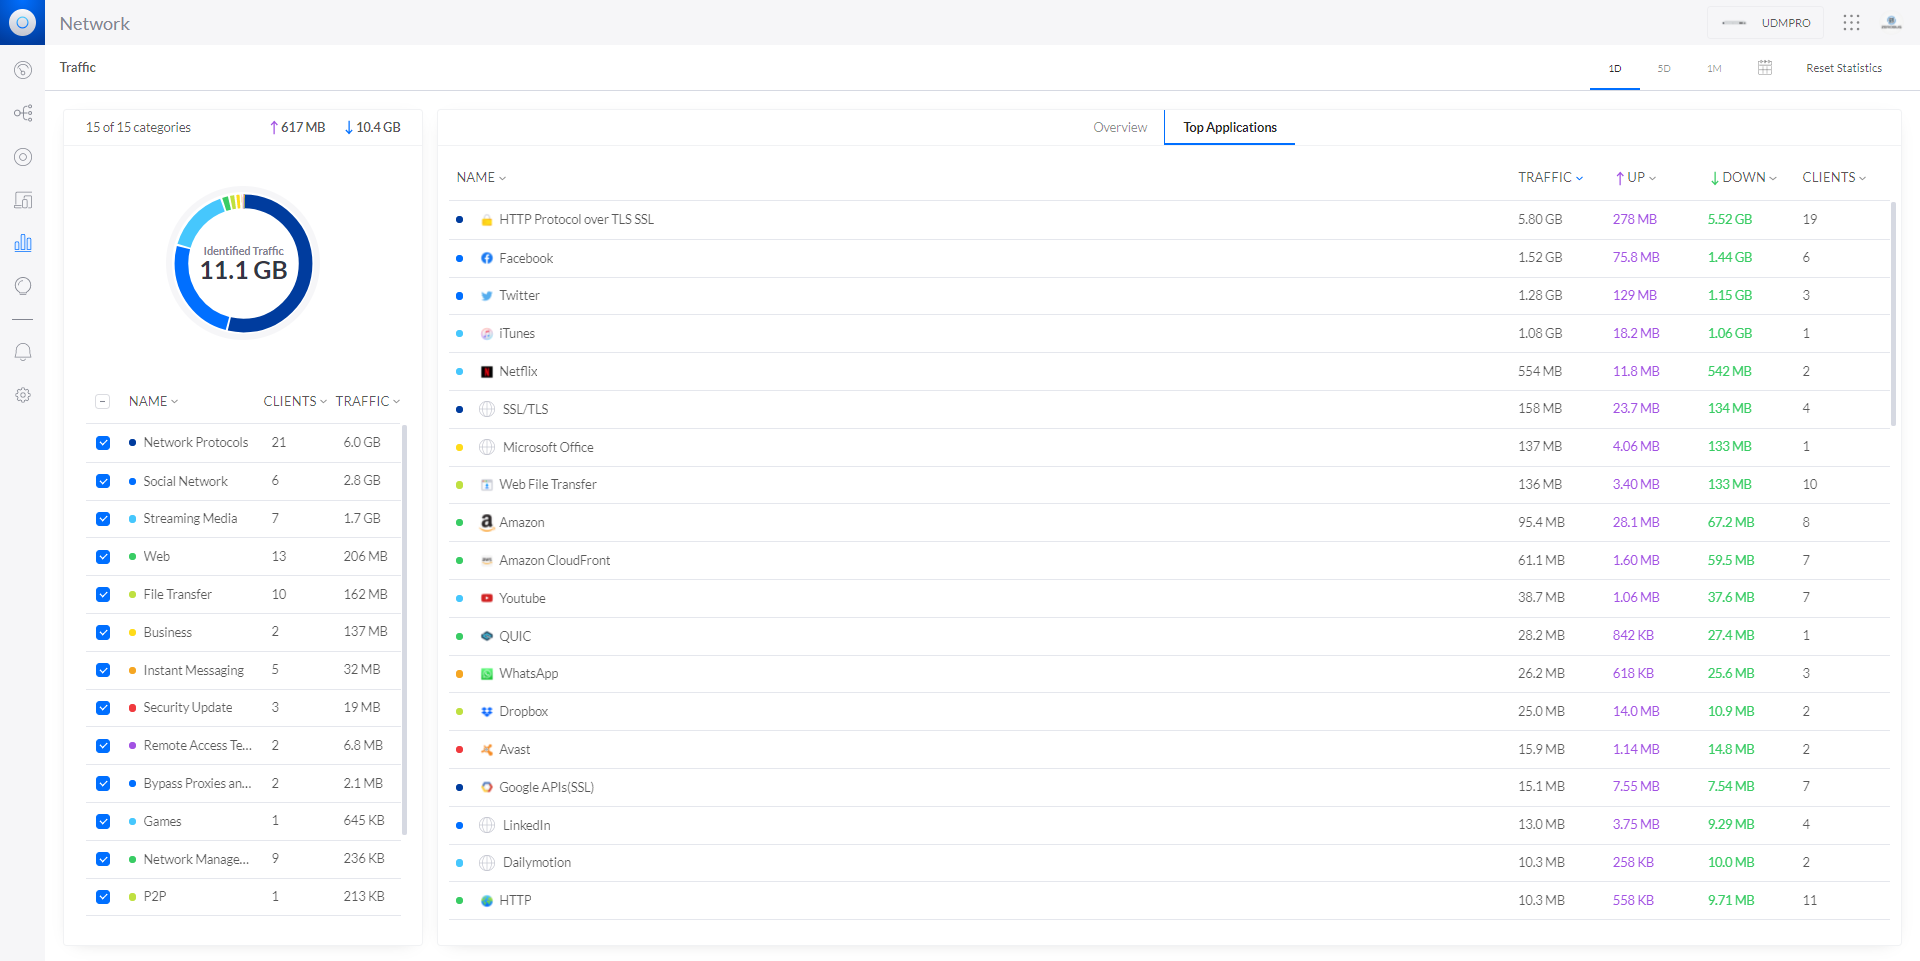
Task: Sort applications by the DOWN column
Action: (x=1743, y=177)
